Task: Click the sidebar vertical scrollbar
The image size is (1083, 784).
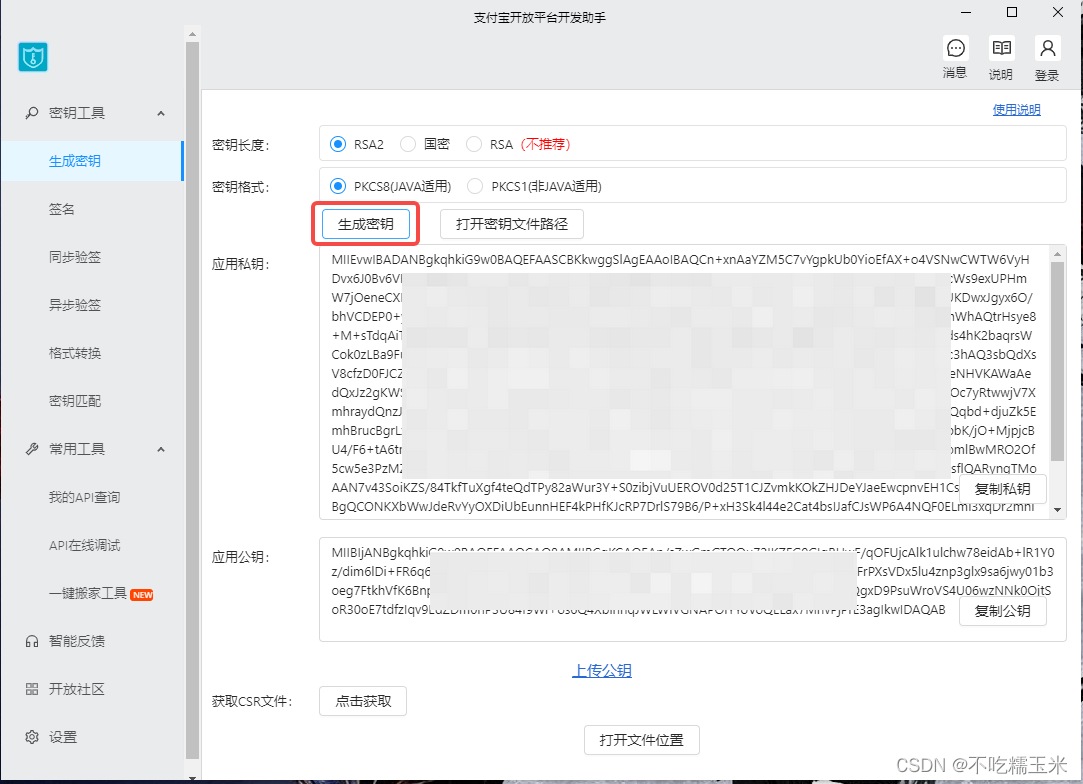Action: point(192,401)
